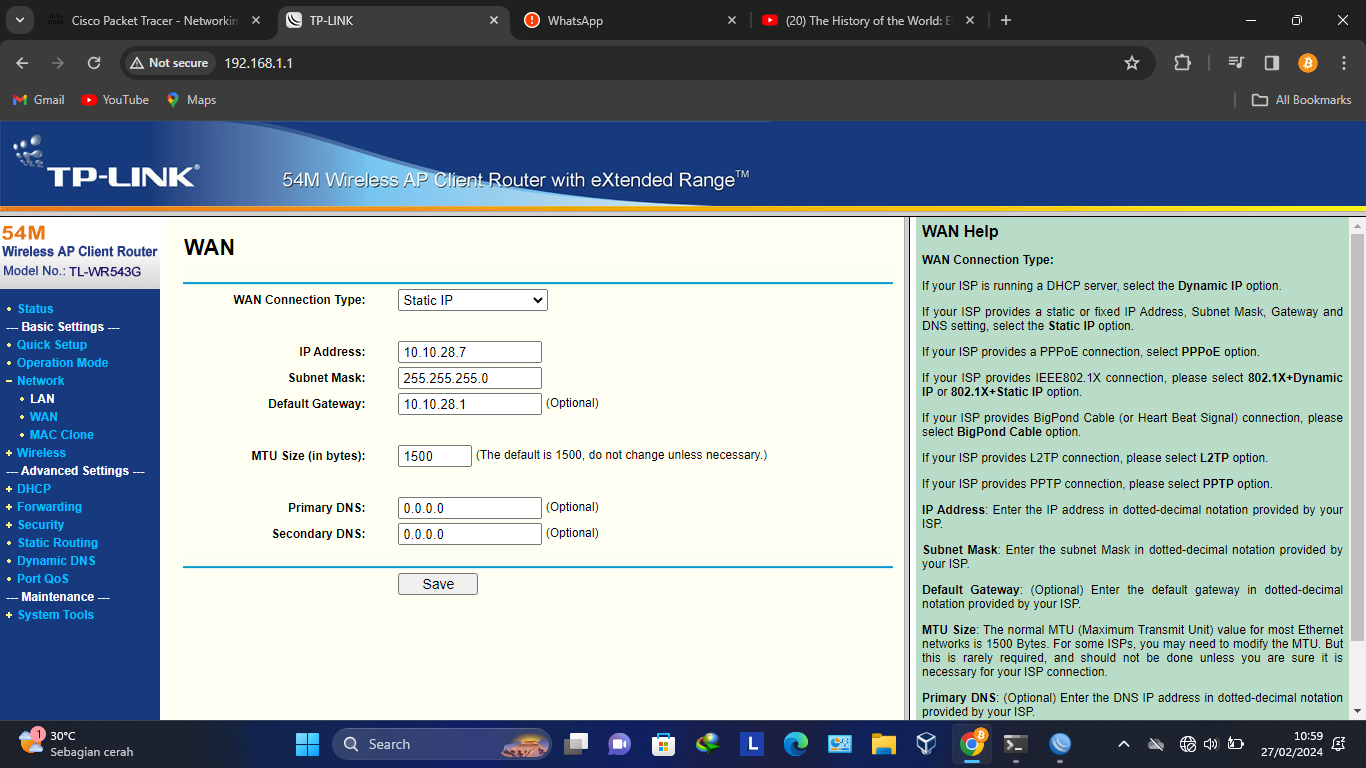Open Microsoft Store from the taskbar
1366x768 pixels.
pos(663,744)
